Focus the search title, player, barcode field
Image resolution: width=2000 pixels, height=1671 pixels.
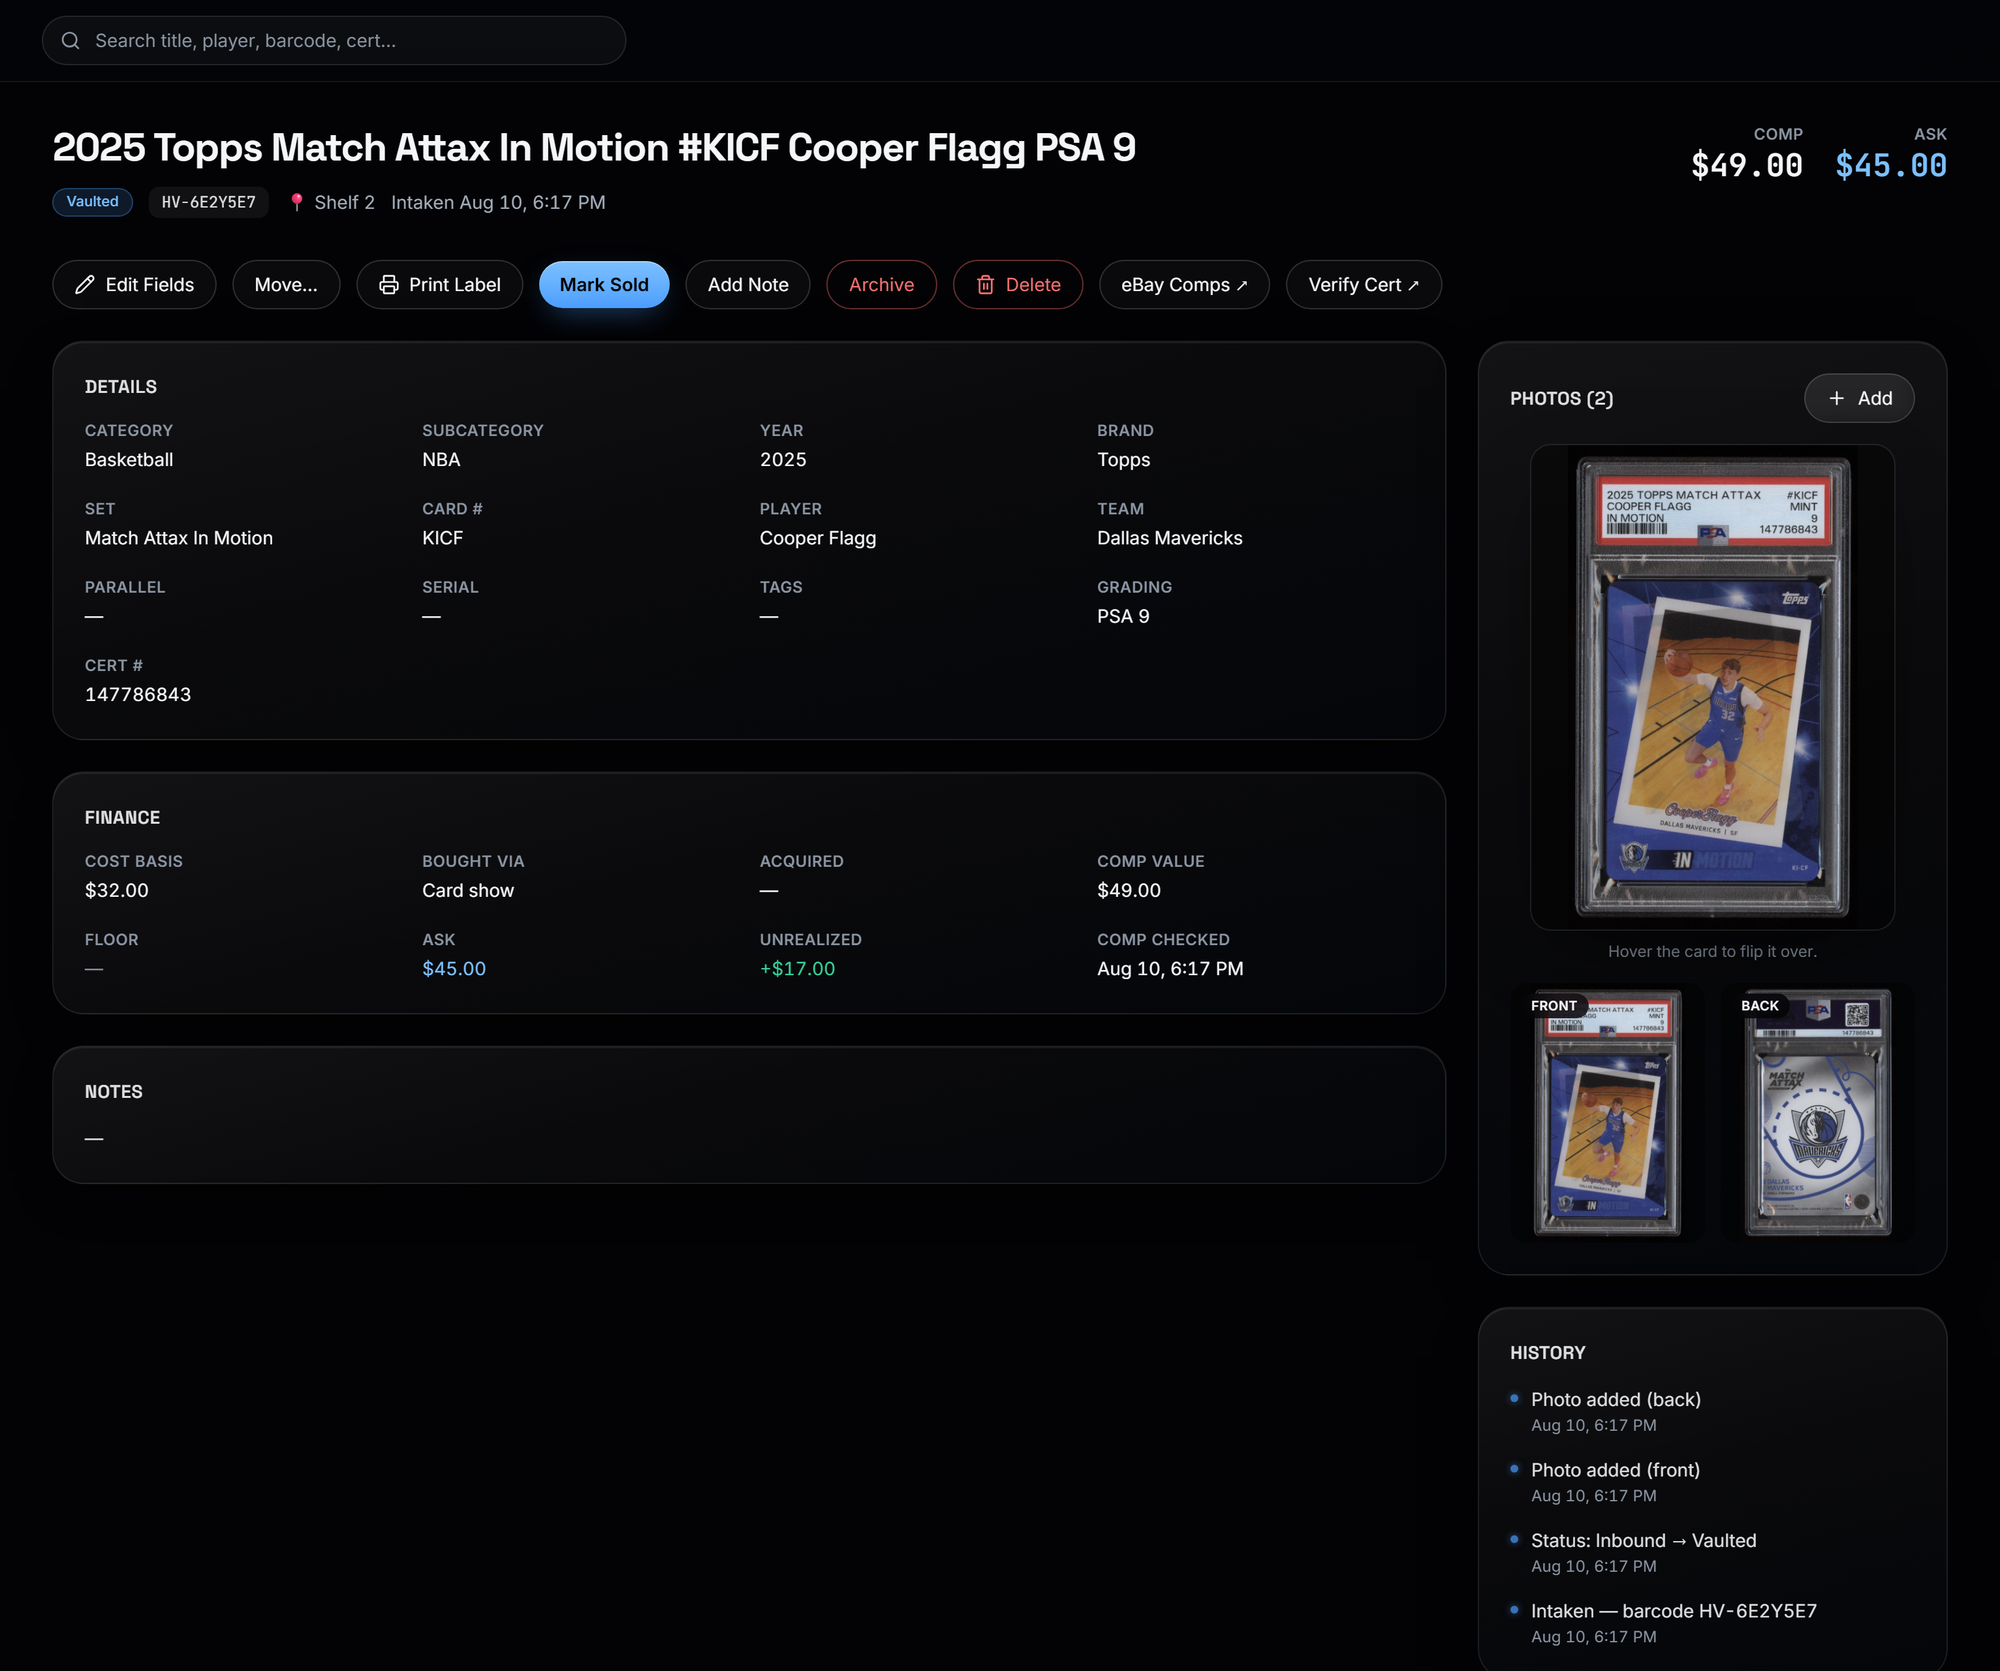(334, 41)
